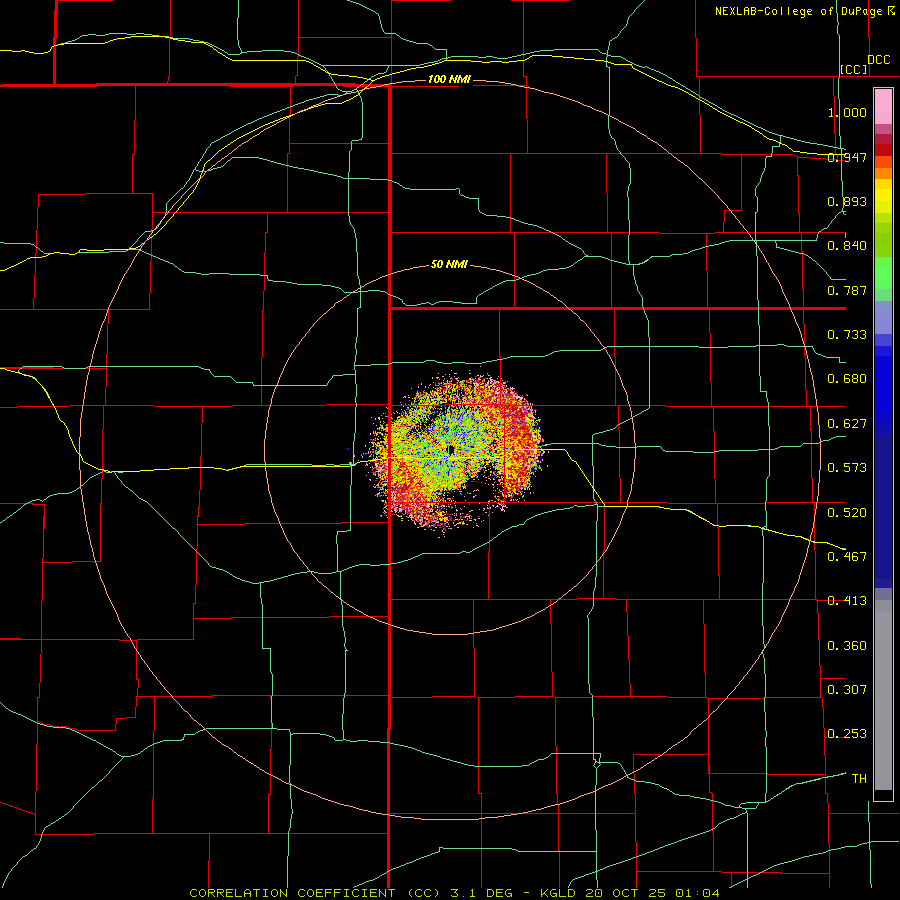Click the 0.360 scale value
The image size is (900, 900).
[x=847, y=645]
